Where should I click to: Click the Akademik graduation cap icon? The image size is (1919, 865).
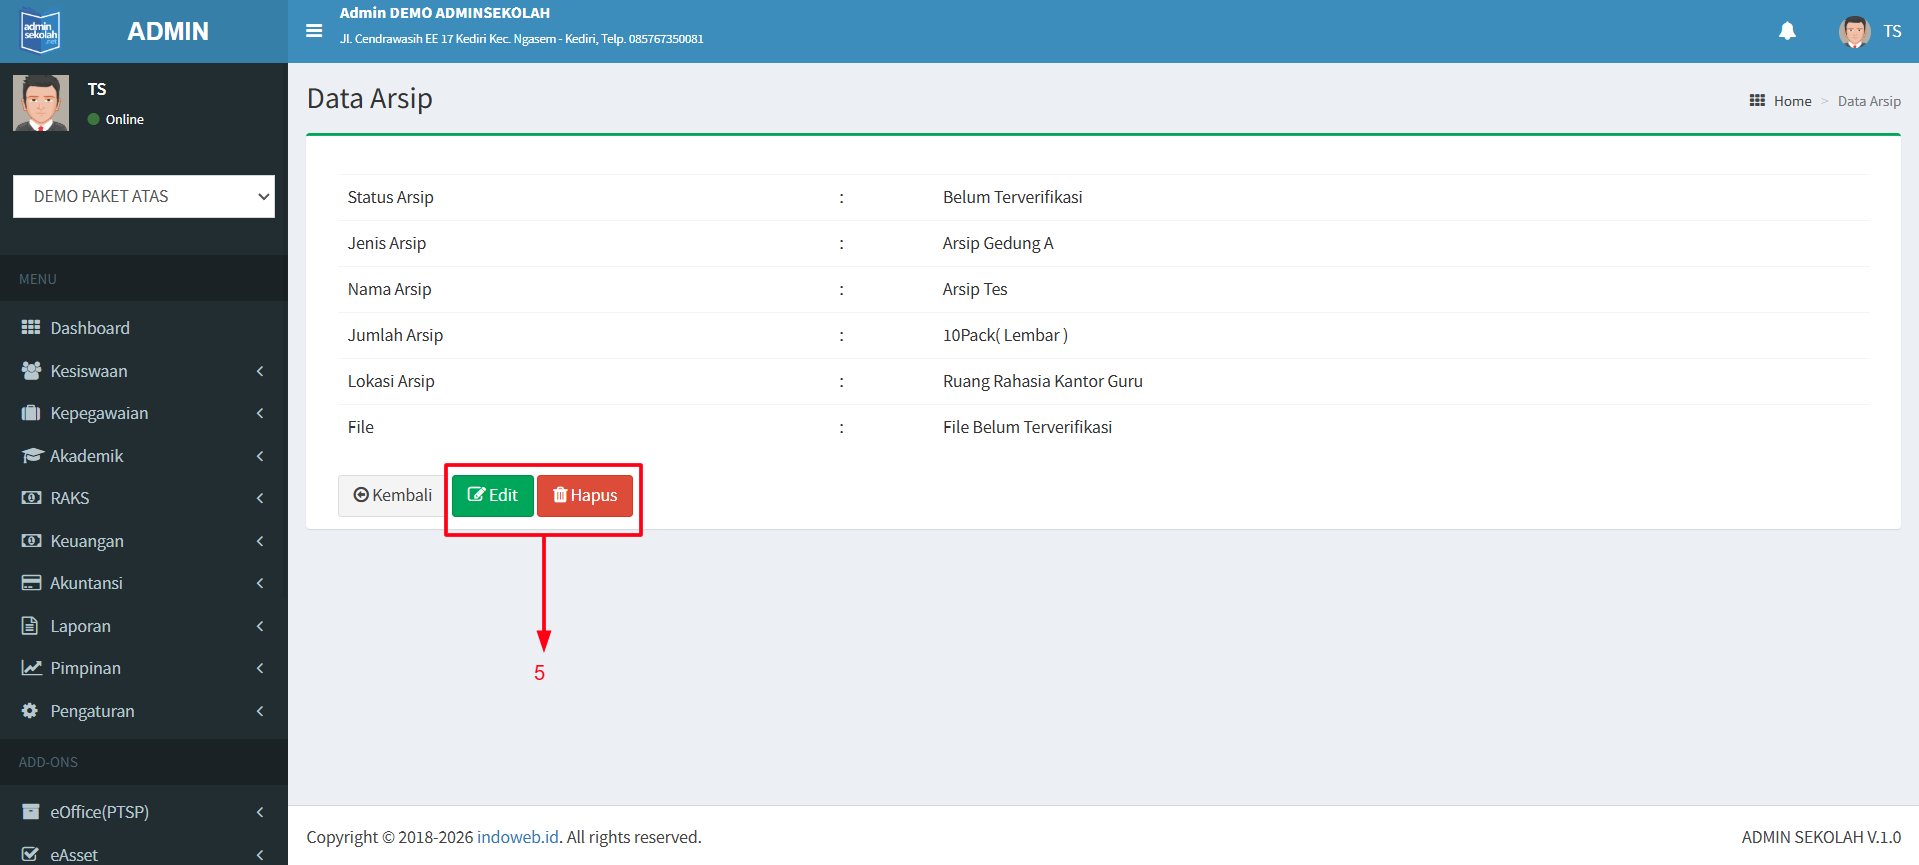tap(32, 456)
